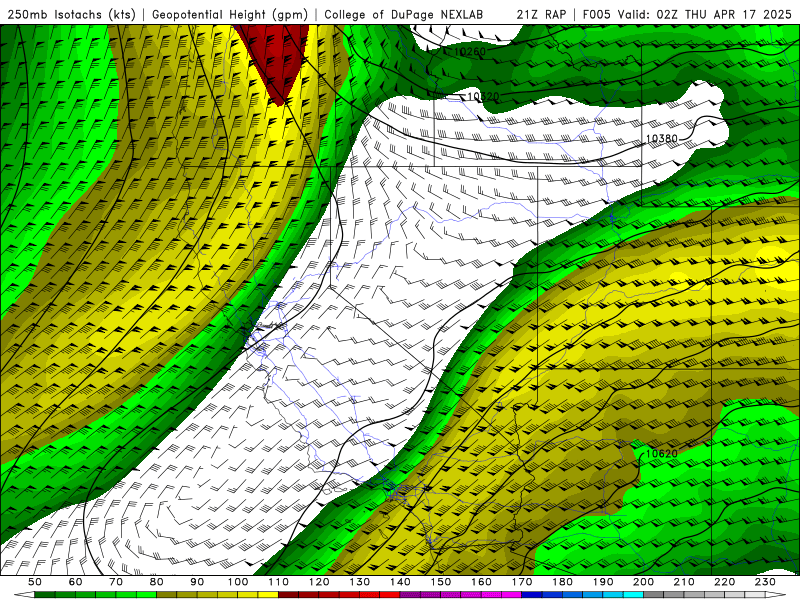This screenshot has width=800, height=600.
Task: Click the dark blue swatch just right of 170
Action: coord(532,595)
